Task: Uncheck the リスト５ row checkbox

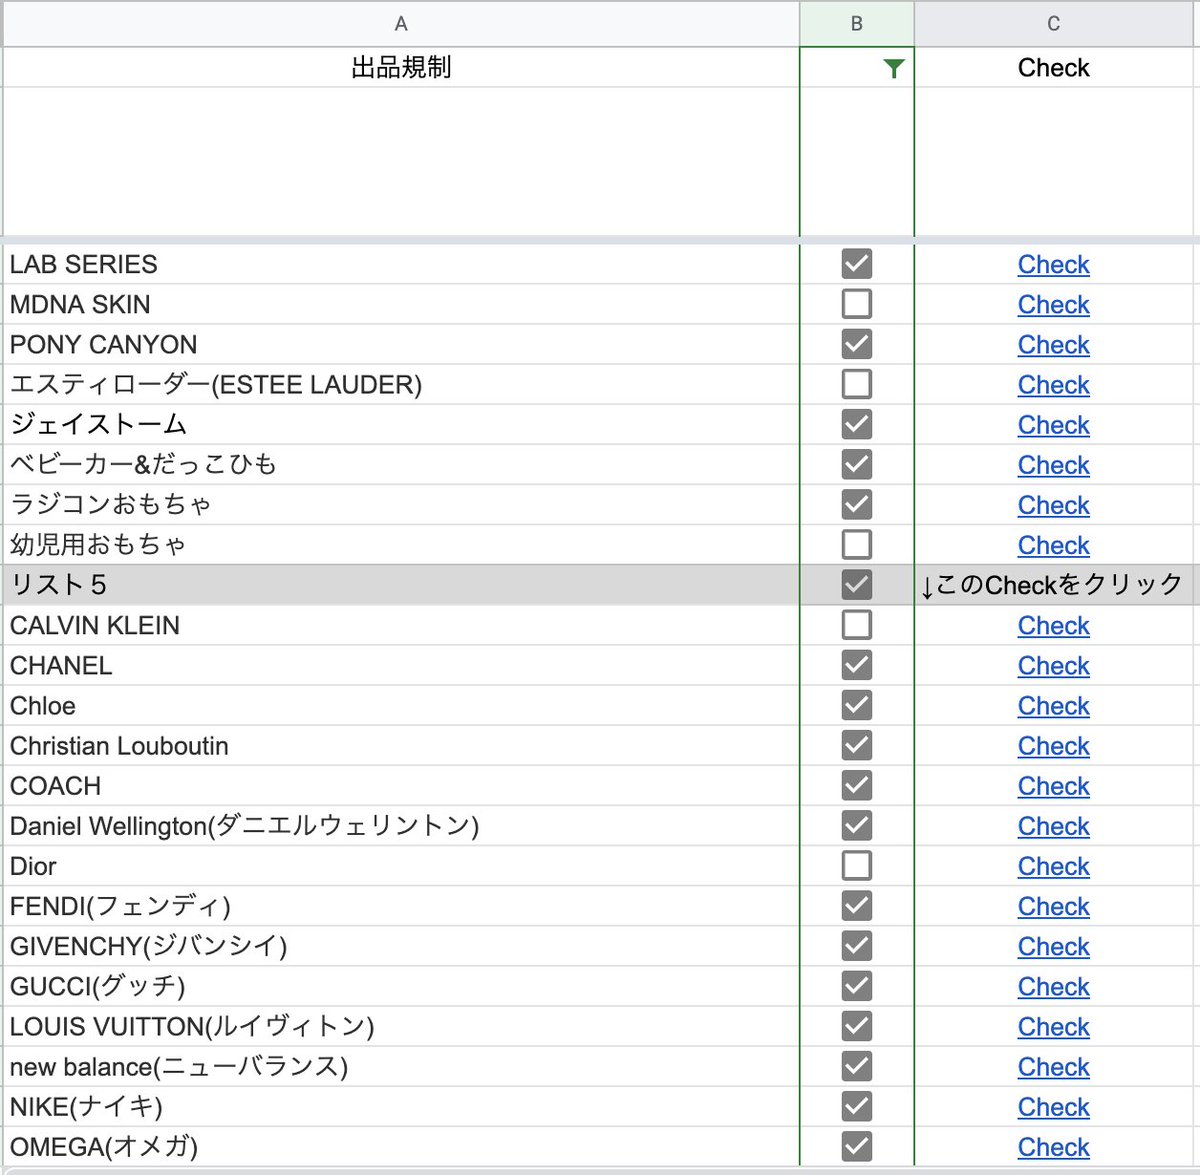Action: [856, 585]
